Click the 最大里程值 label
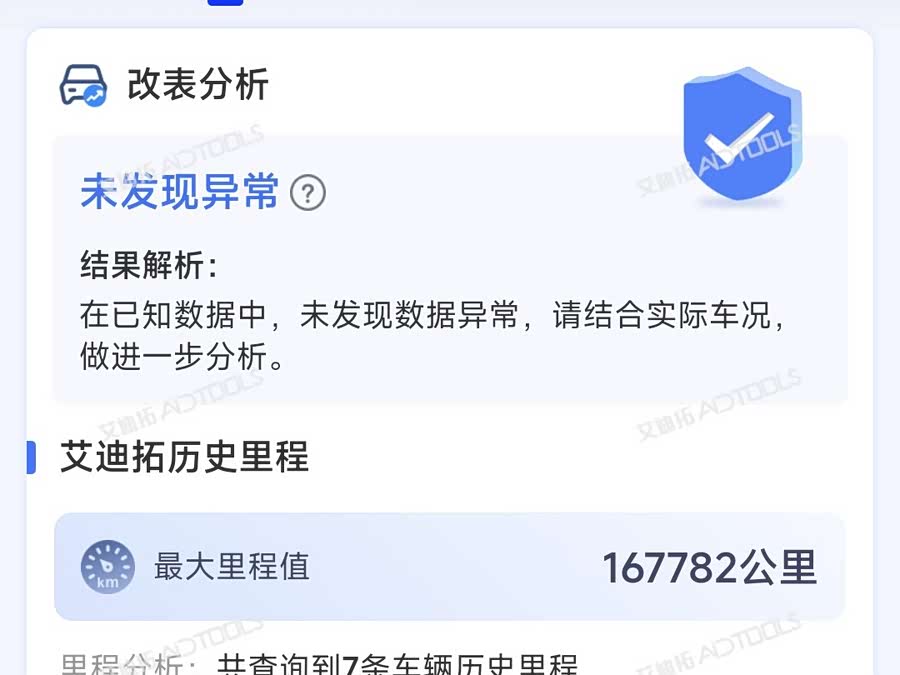The height and width of the screenshot is (675, 900). 232,567
